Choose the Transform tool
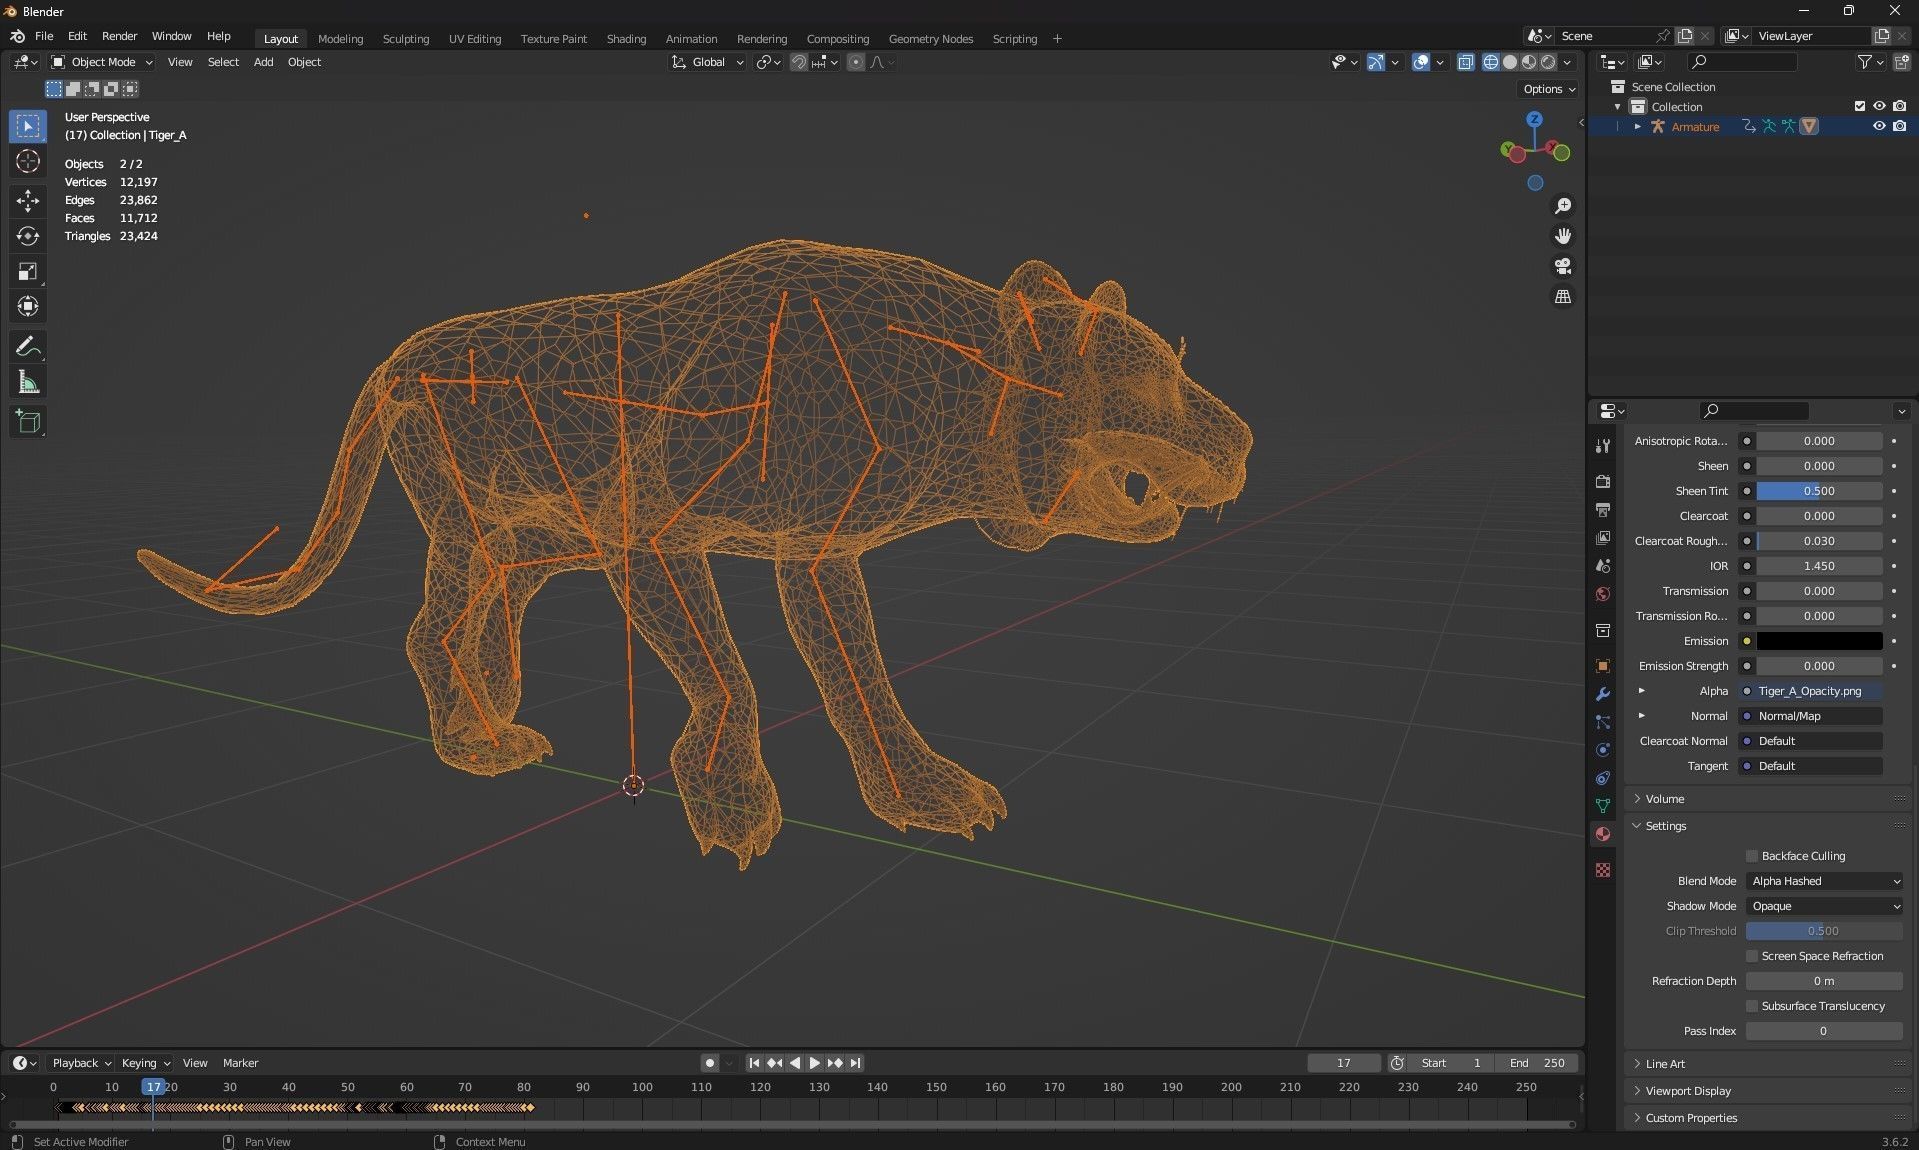Screen dimensions: 1919x1150 pyautogui.click(x=28, y=306)
